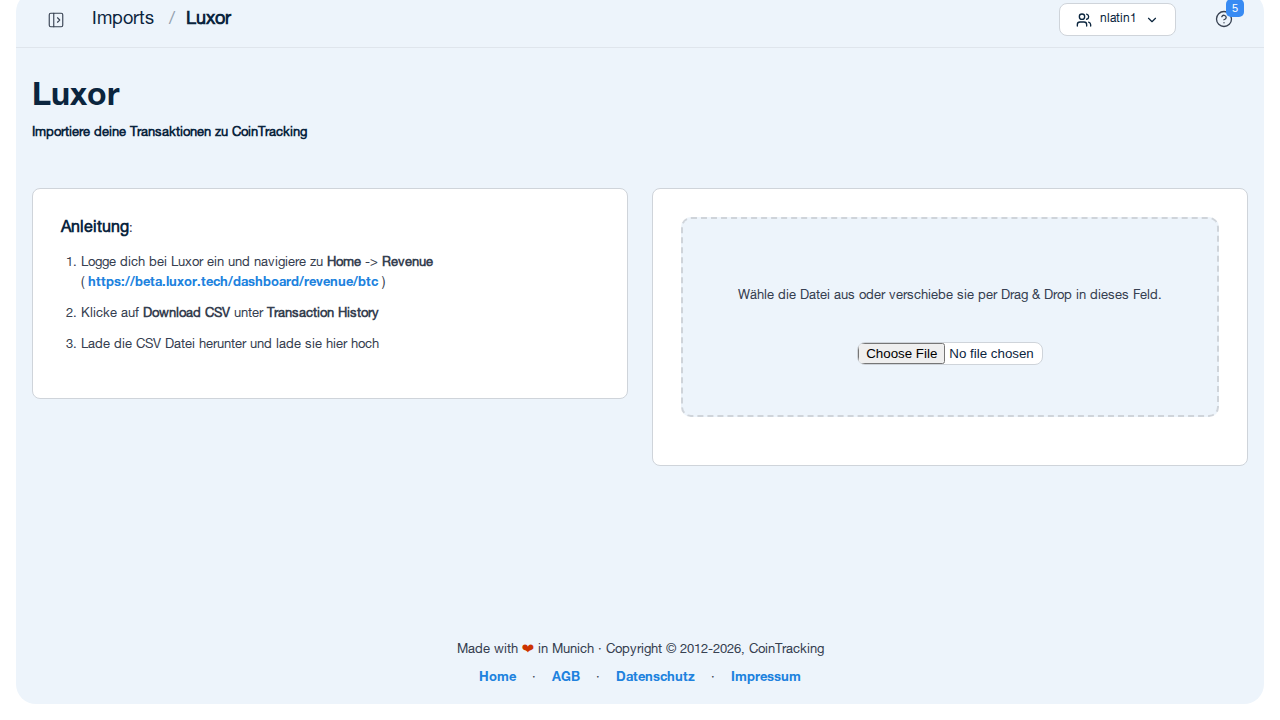Viewport: 1280px width, 720px height.
Task: Click the 'No file chosen' text
Action: [x=991, y=354]
